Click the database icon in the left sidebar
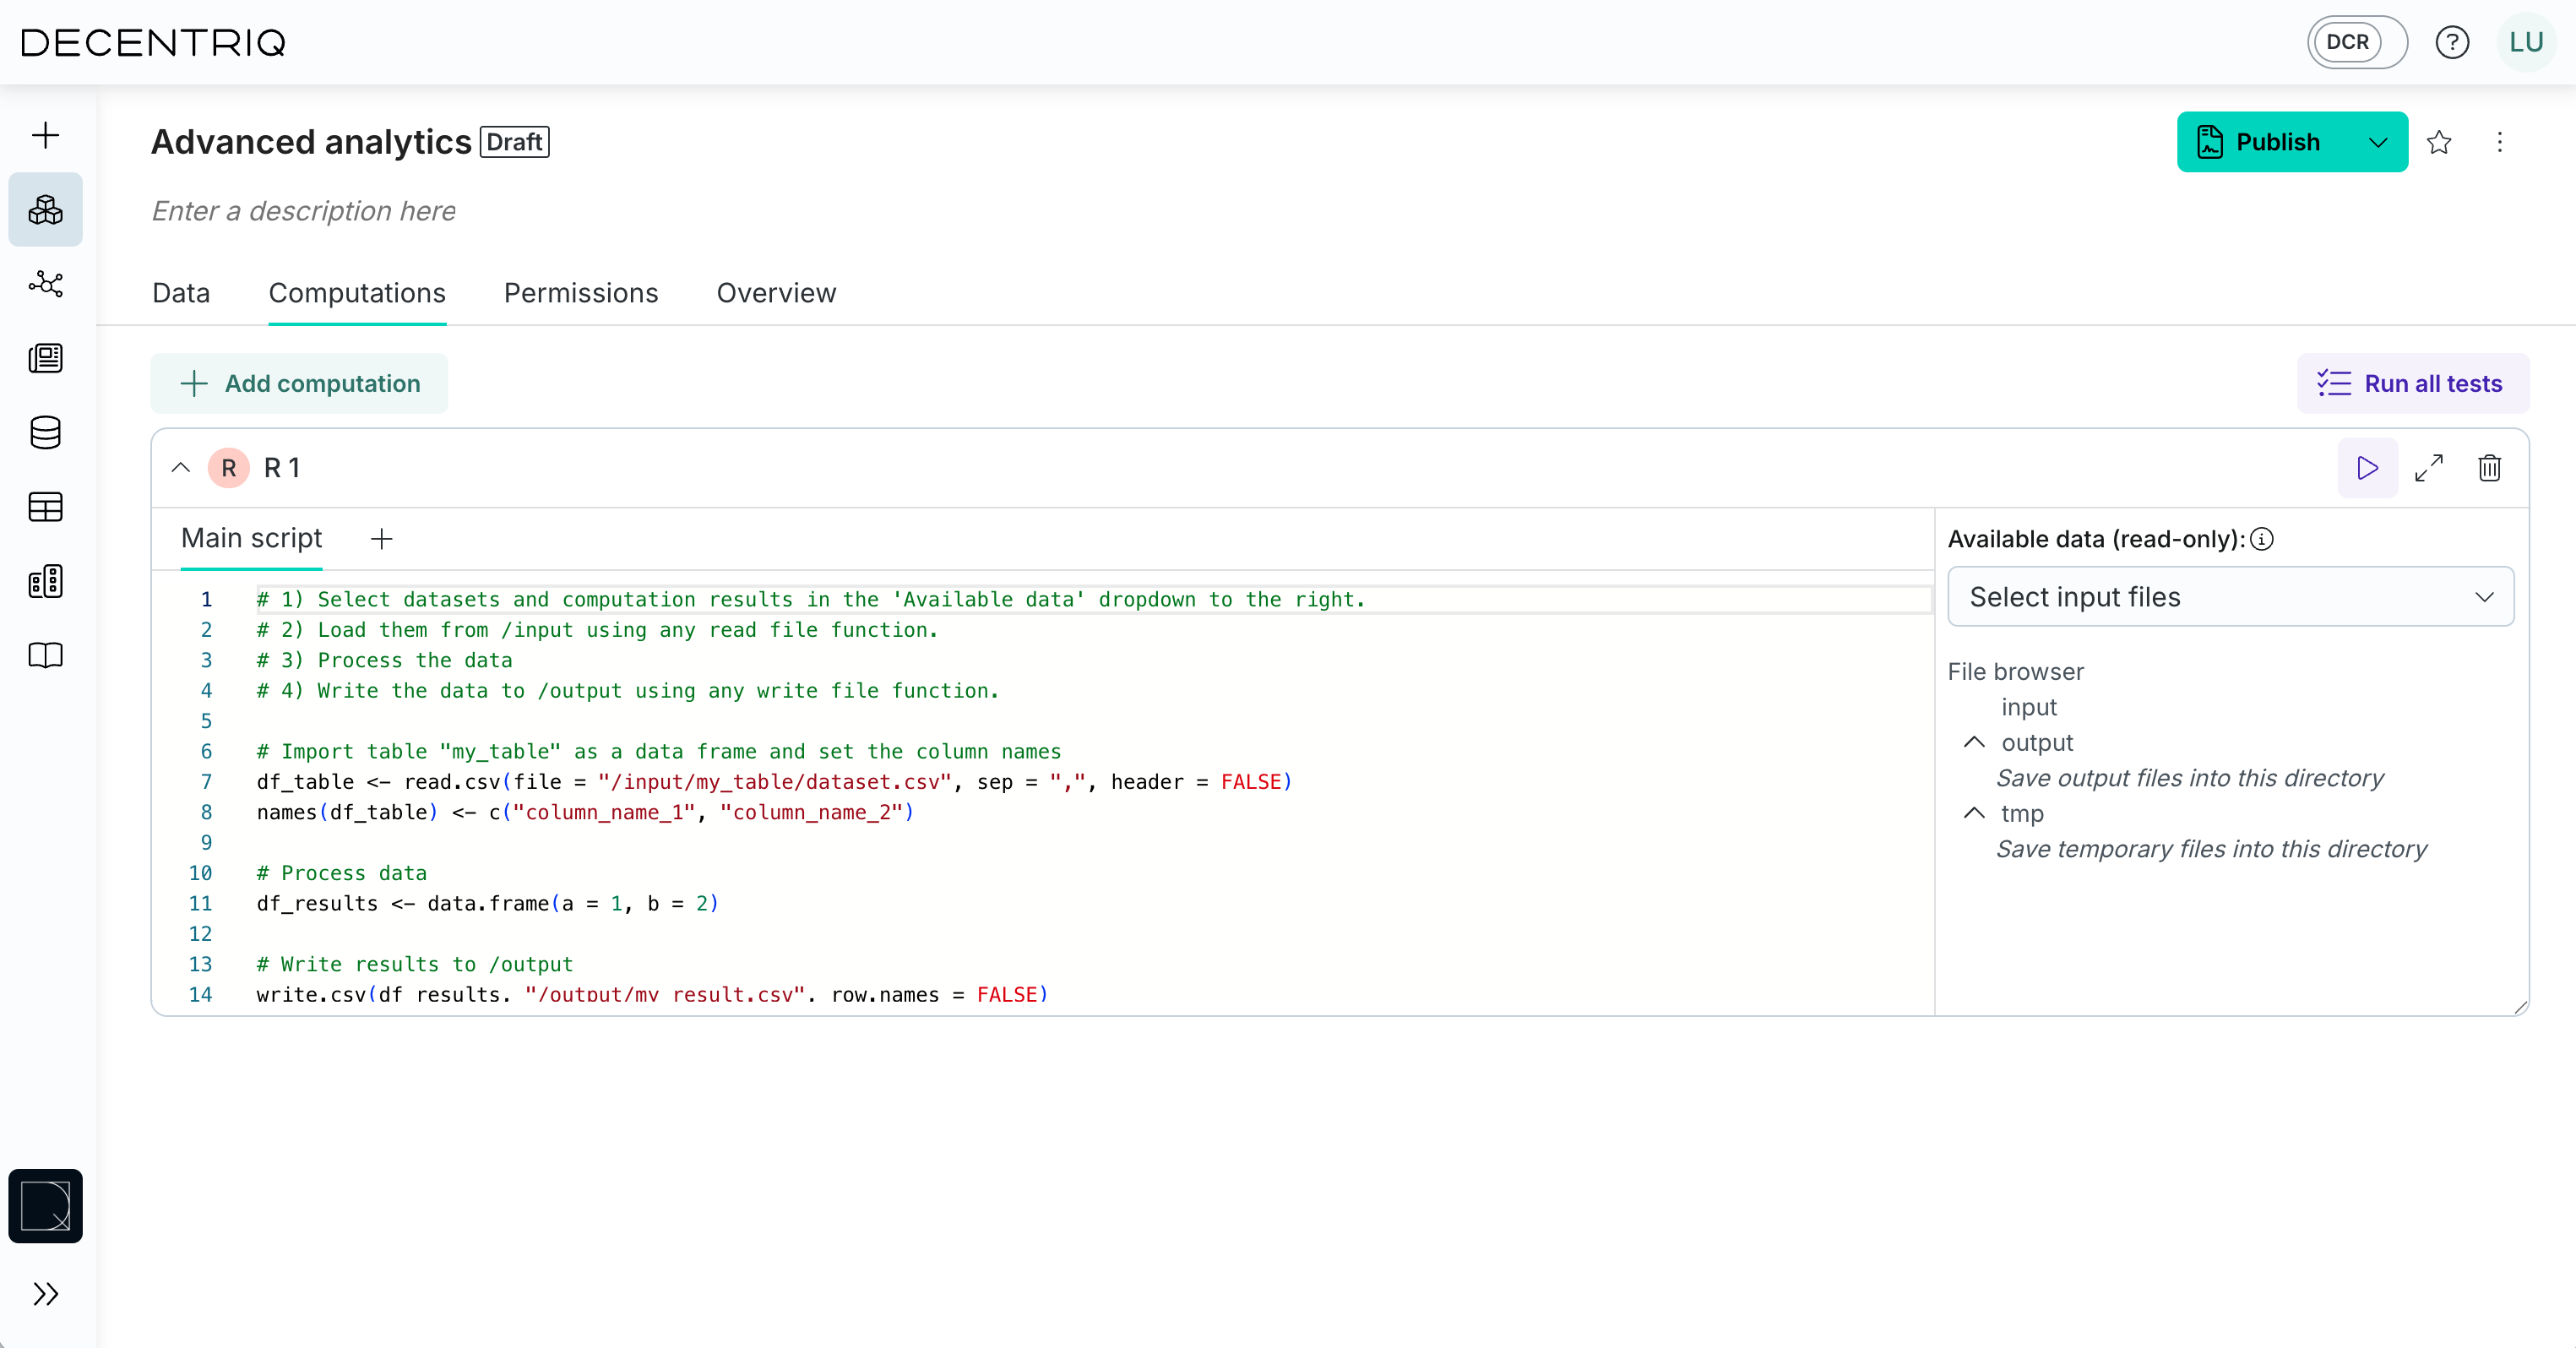2576x1348 pixels. coord(45,433)
